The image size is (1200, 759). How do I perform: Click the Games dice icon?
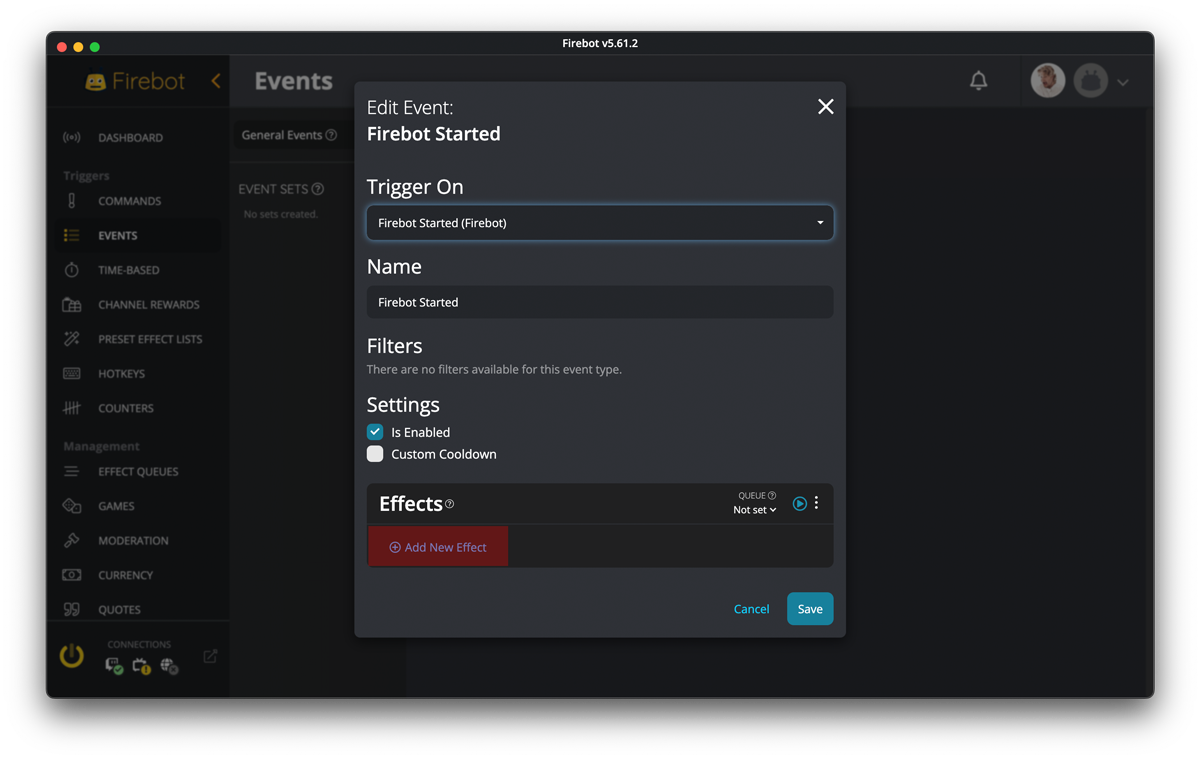coord(72,506)
